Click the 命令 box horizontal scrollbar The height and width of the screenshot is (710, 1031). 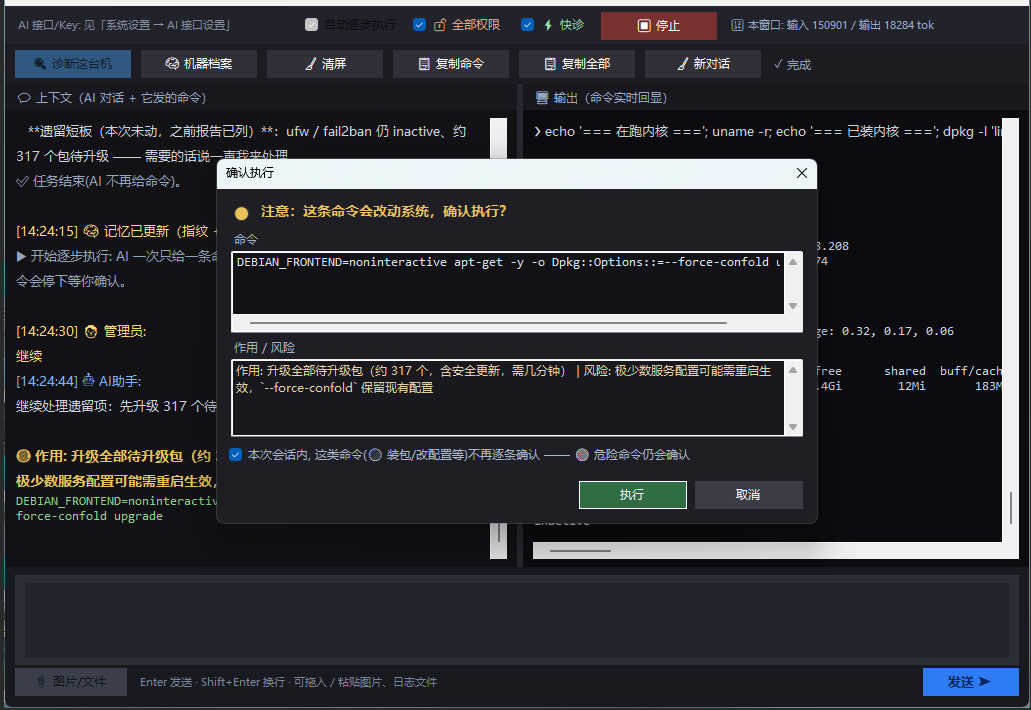[488, 323]
